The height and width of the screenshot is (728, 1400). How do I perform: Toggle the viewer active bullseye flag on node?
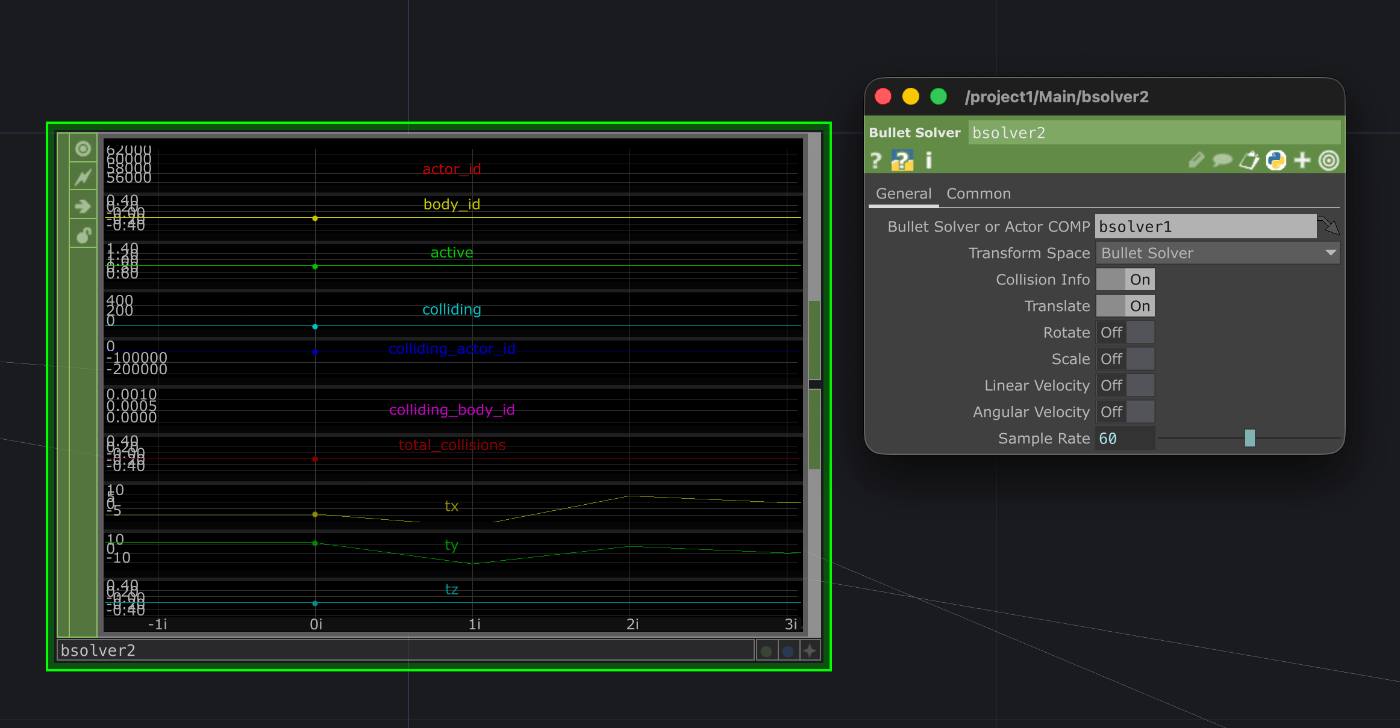[x=83, y=149]
